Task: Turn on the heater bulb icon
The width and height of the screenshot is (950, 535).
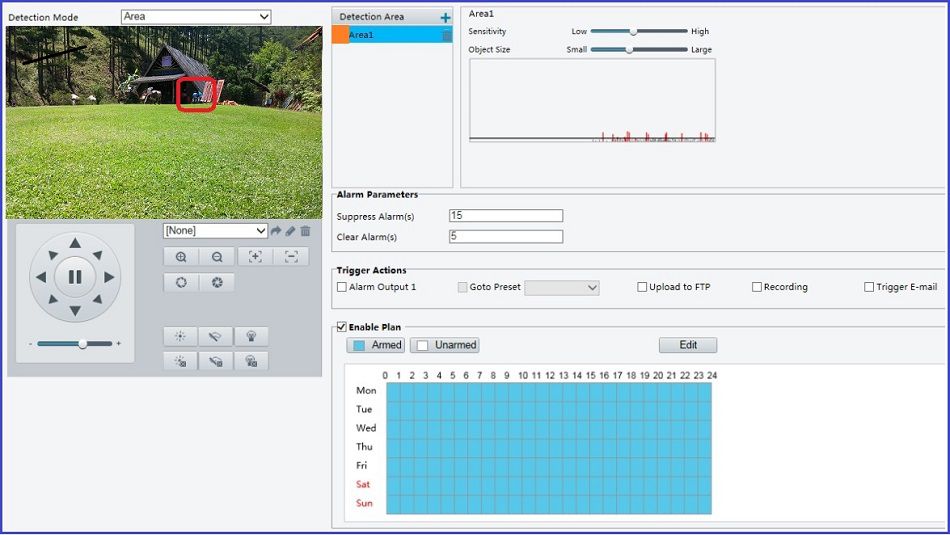Action: tap(251, 336)
